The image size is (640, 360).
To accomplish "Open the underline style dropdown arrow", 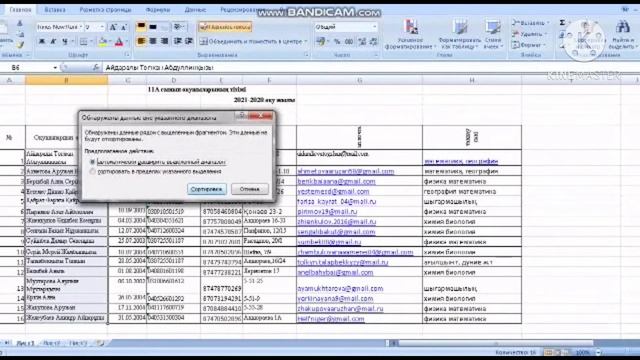I will coord(72,42).
